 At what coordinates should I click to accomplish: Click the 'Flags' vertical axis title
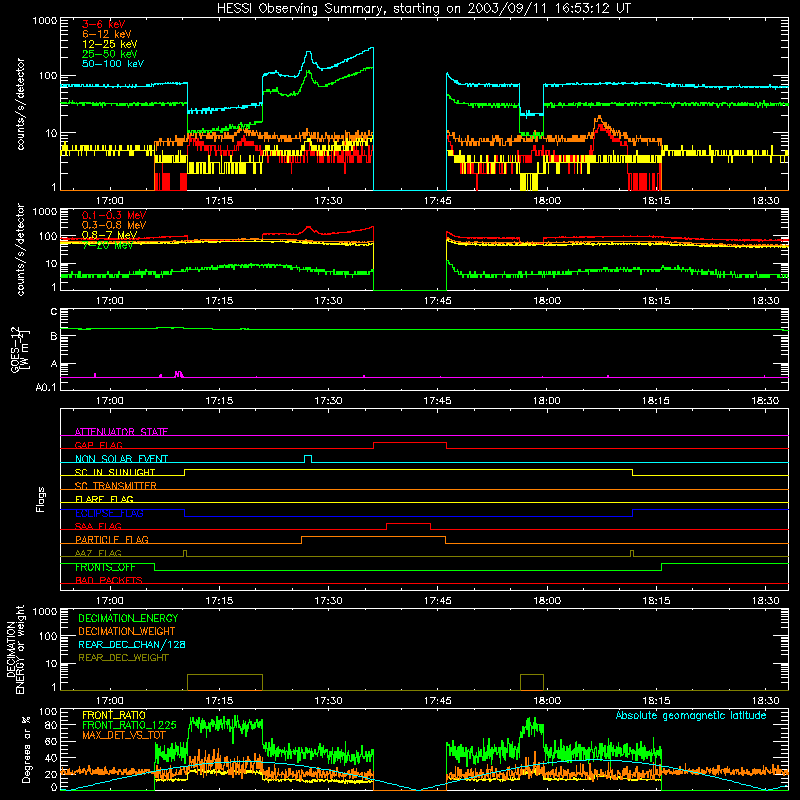tap(41, 499)
